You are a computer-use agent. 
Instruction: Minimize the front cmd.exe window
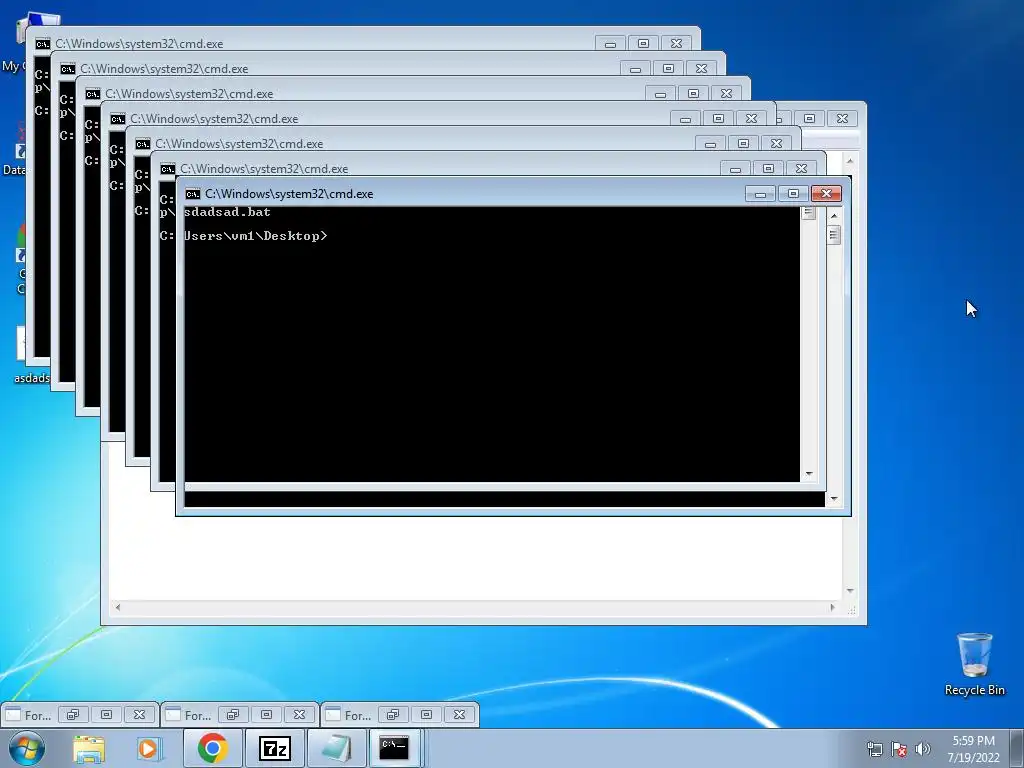click(760, 193)
